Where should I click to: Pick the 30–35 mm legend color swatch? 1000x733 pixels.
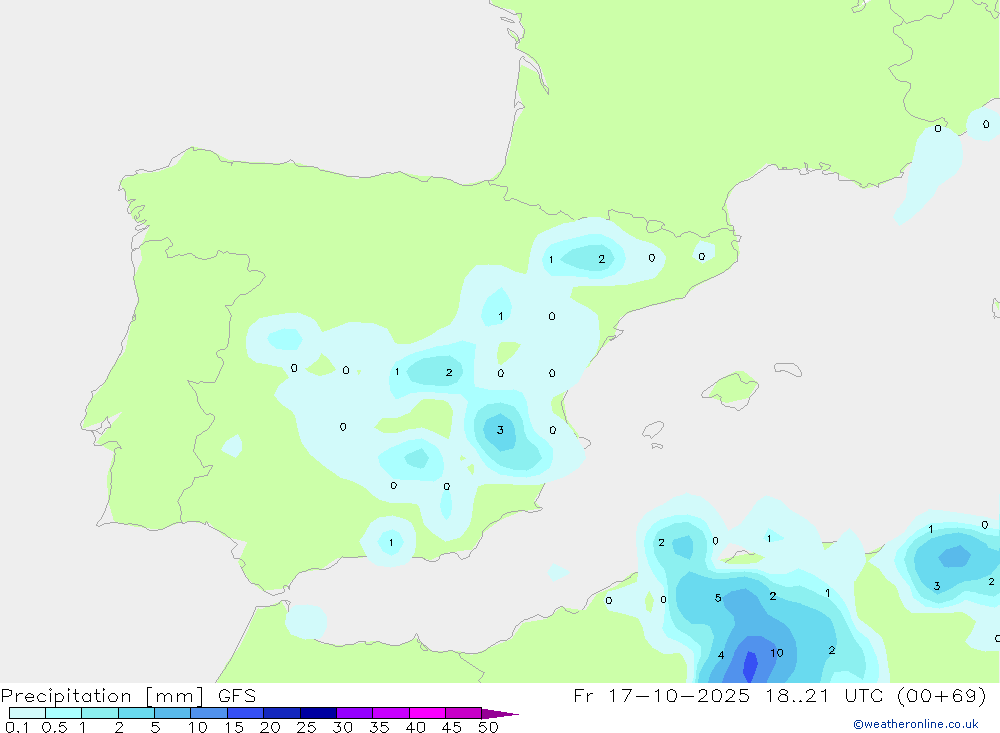pyautogui.click(x=354, y=713)
